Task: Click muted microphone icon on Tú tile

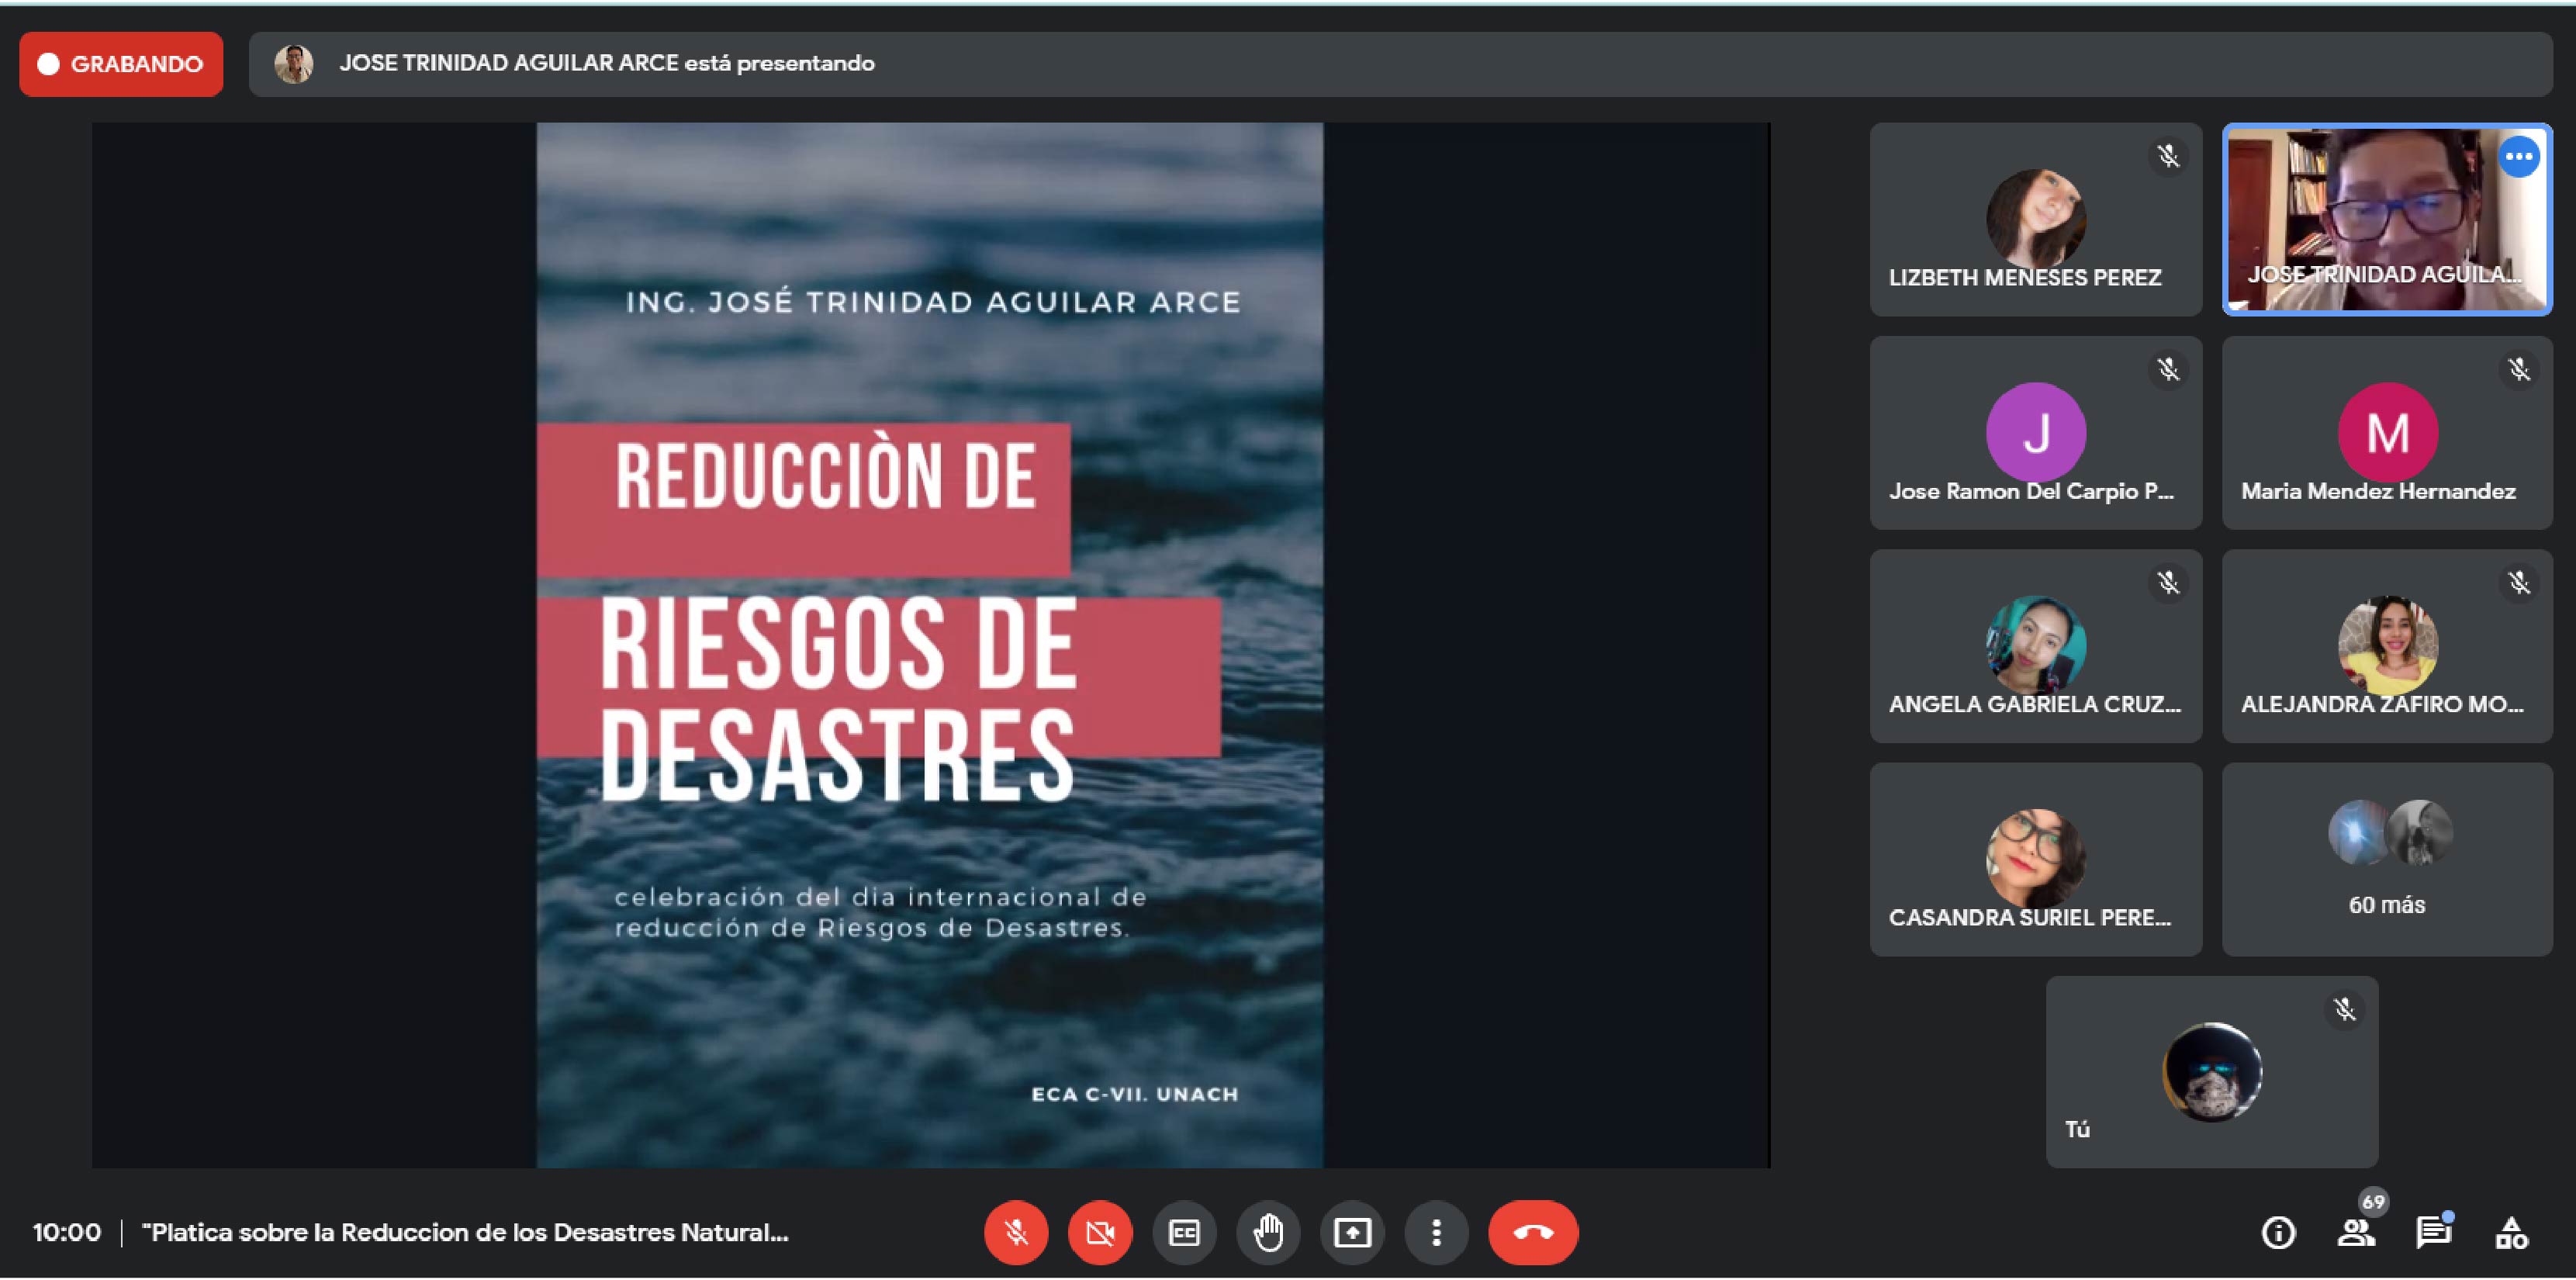Action: coord(2344,1009)
